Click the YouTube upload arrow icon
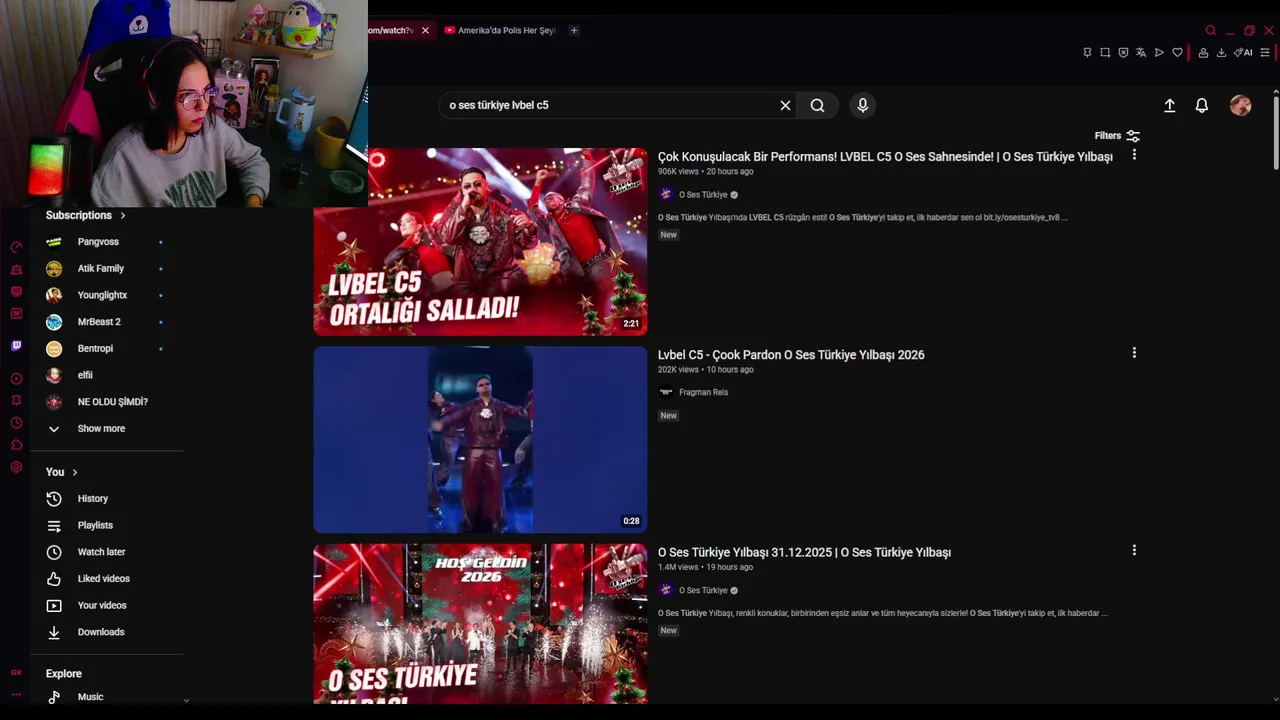1280x720 pixels. (1169, 105)
